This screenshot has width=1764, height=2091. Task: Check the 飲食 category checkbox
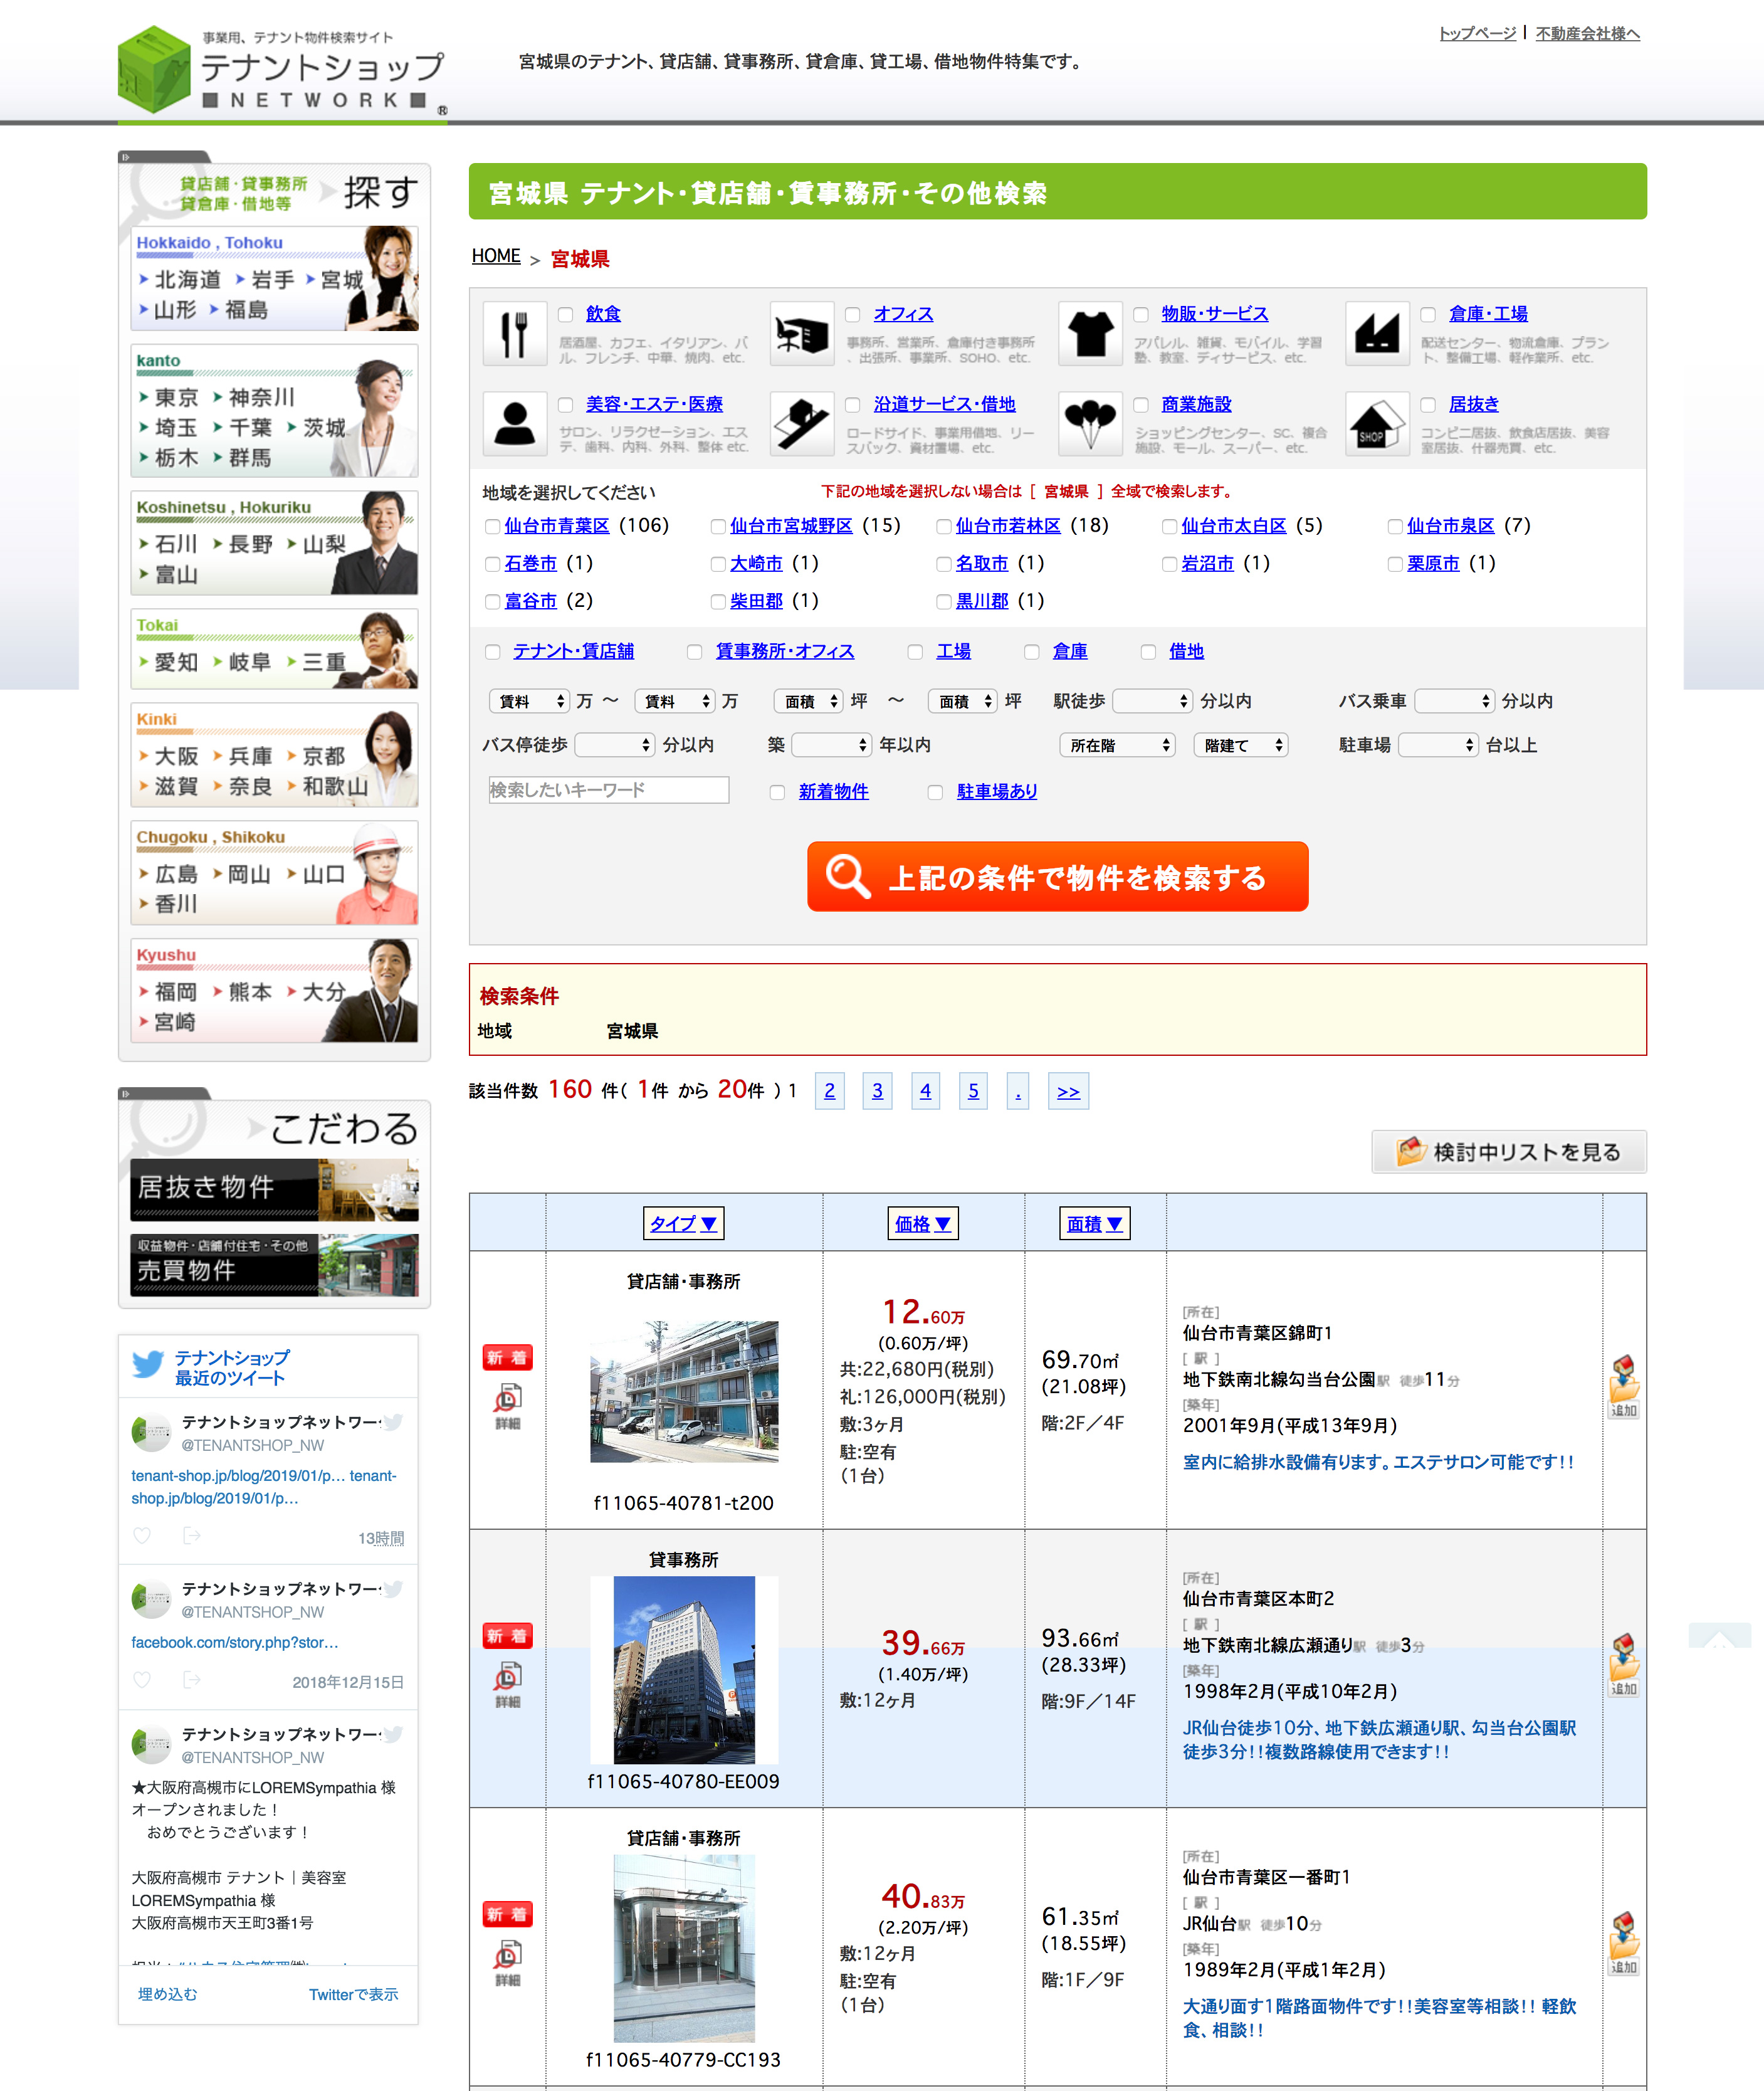[x=565, y=315]
